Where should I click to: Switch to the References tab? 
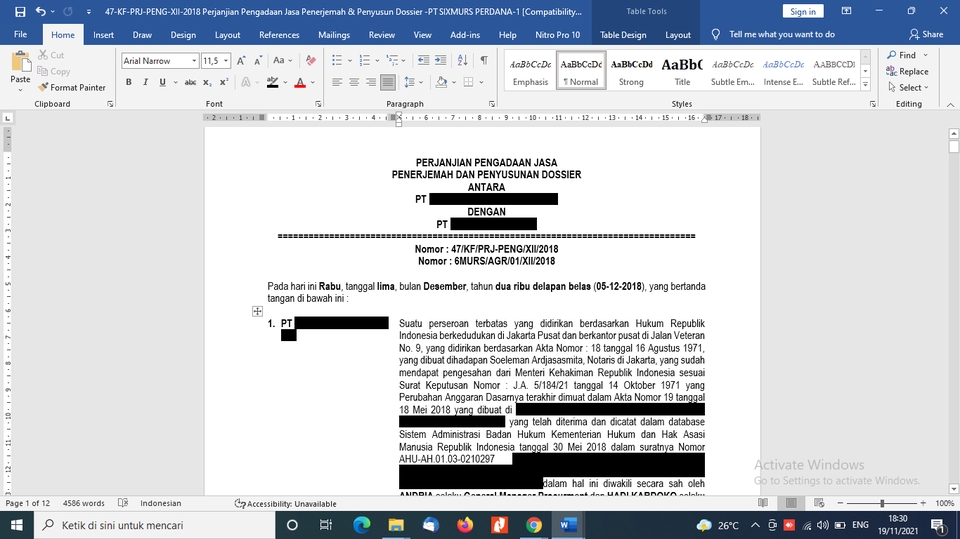(x=279, y=35)
